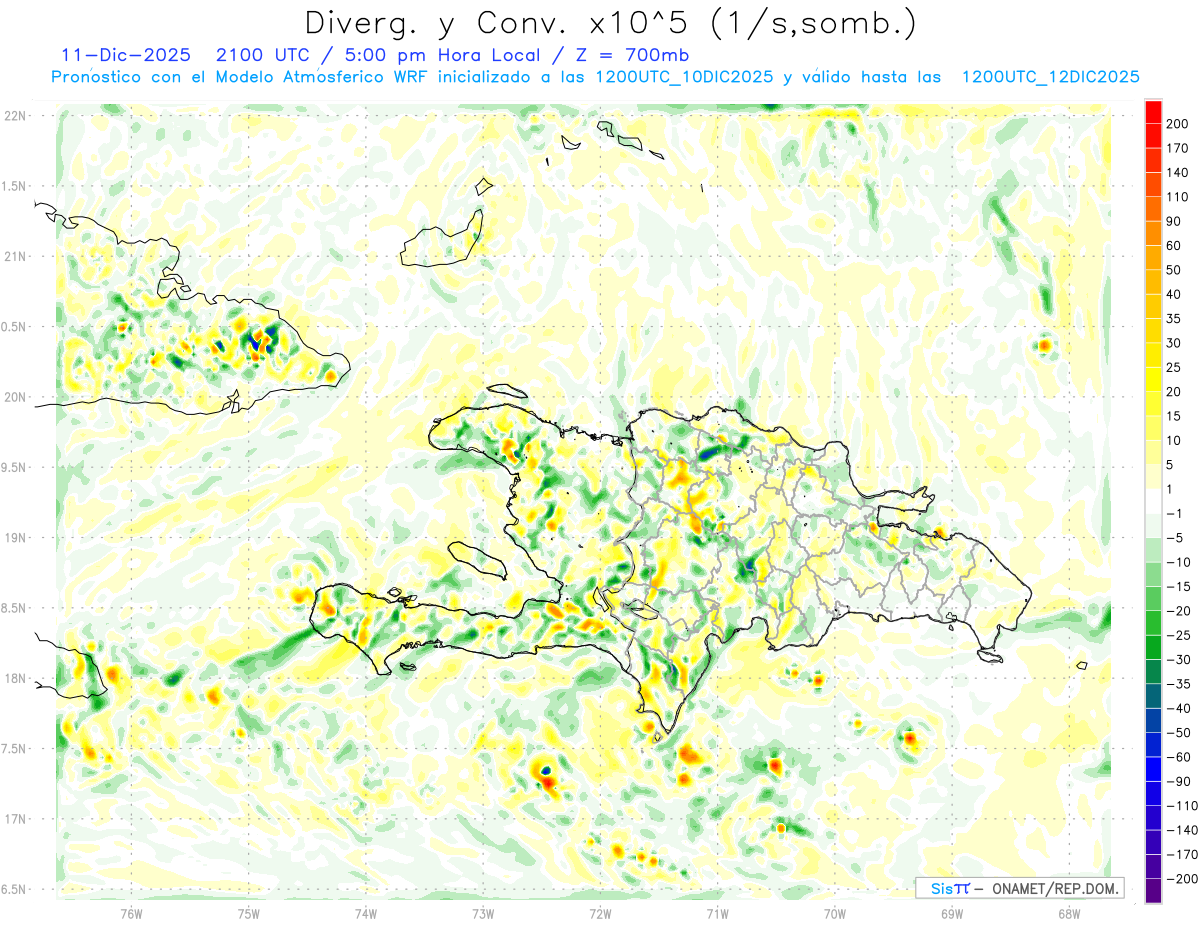Click the latitude label '7.5N'
1200x927 pixels.
point(14,749)
